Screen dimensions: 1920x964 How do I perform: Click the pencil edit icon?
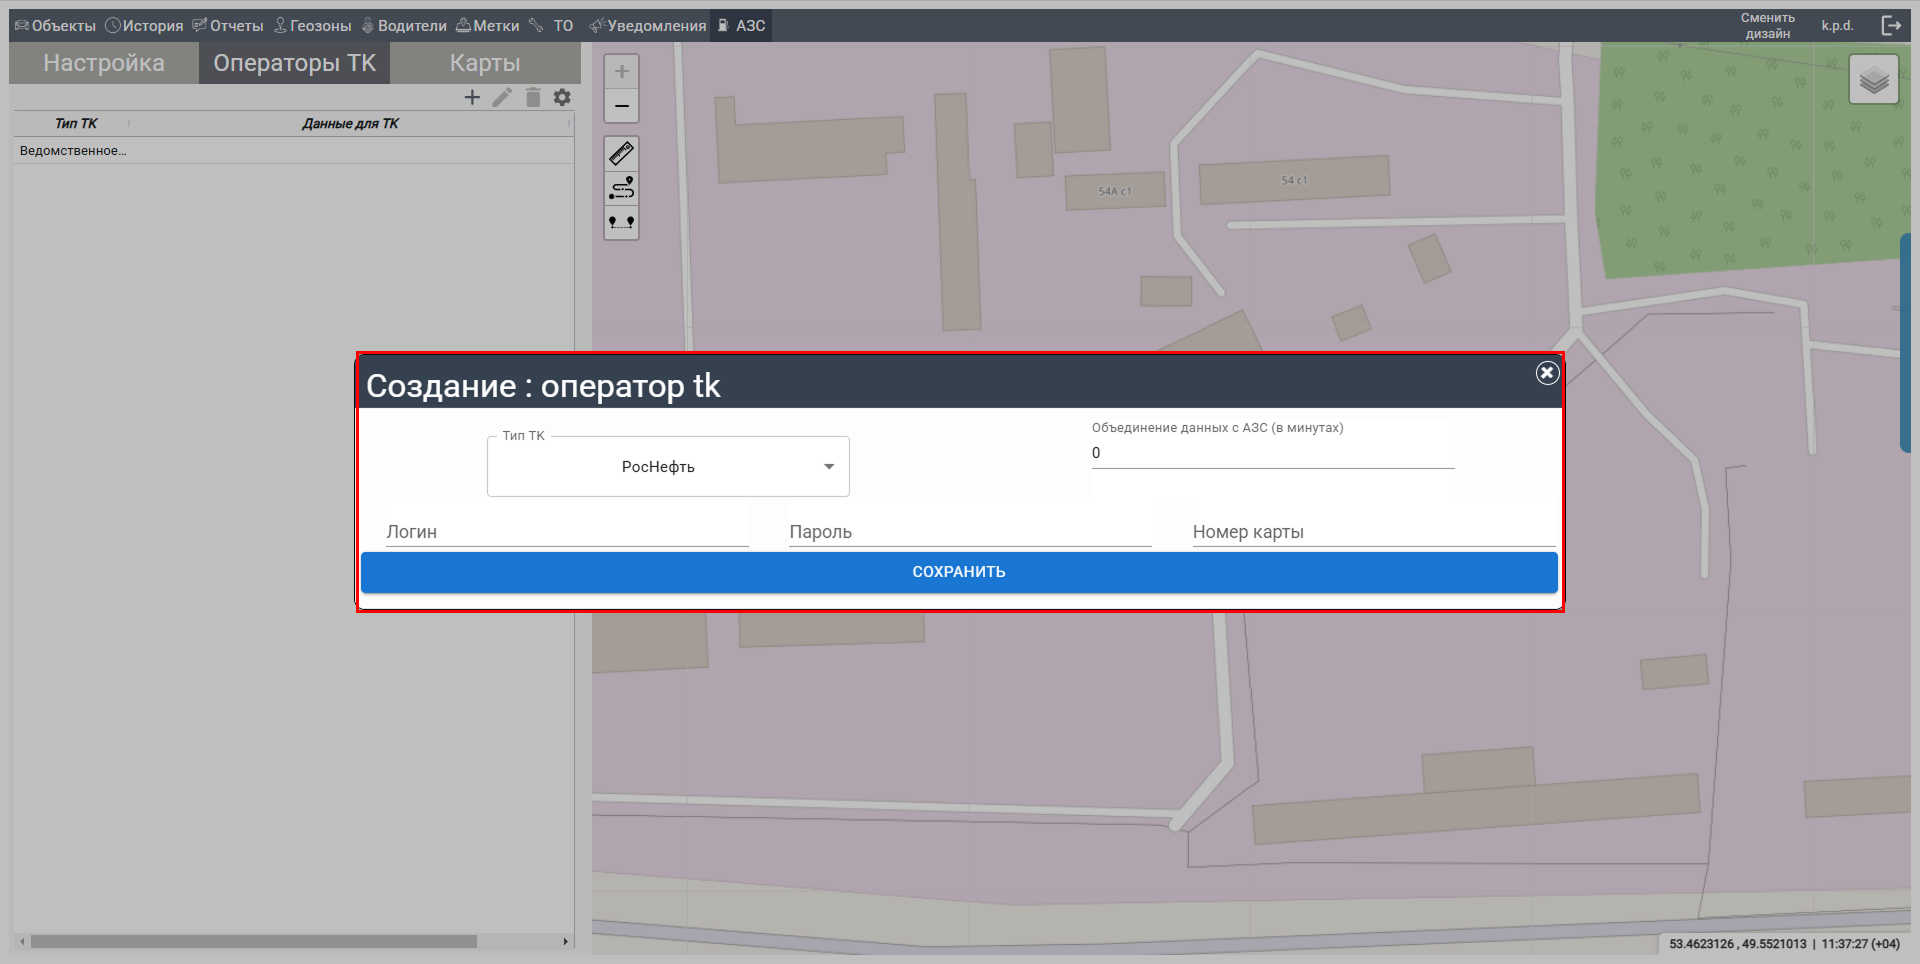coord(502,97)
